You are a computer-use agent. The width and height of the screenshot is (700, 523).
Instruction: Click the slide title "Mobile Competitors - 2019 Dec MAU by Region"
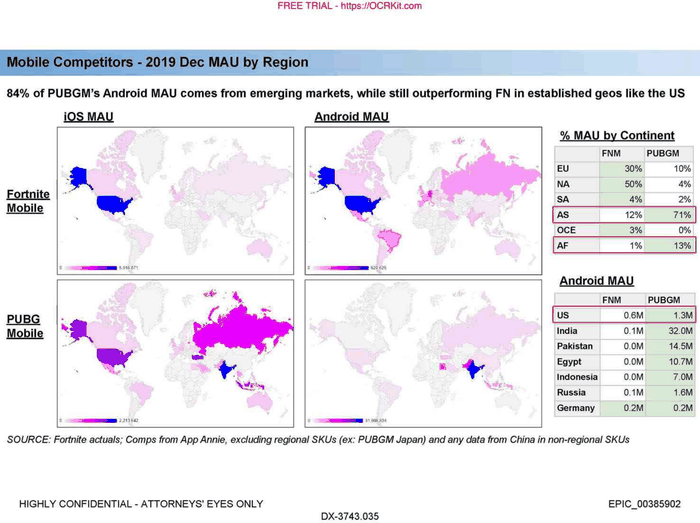157,62
